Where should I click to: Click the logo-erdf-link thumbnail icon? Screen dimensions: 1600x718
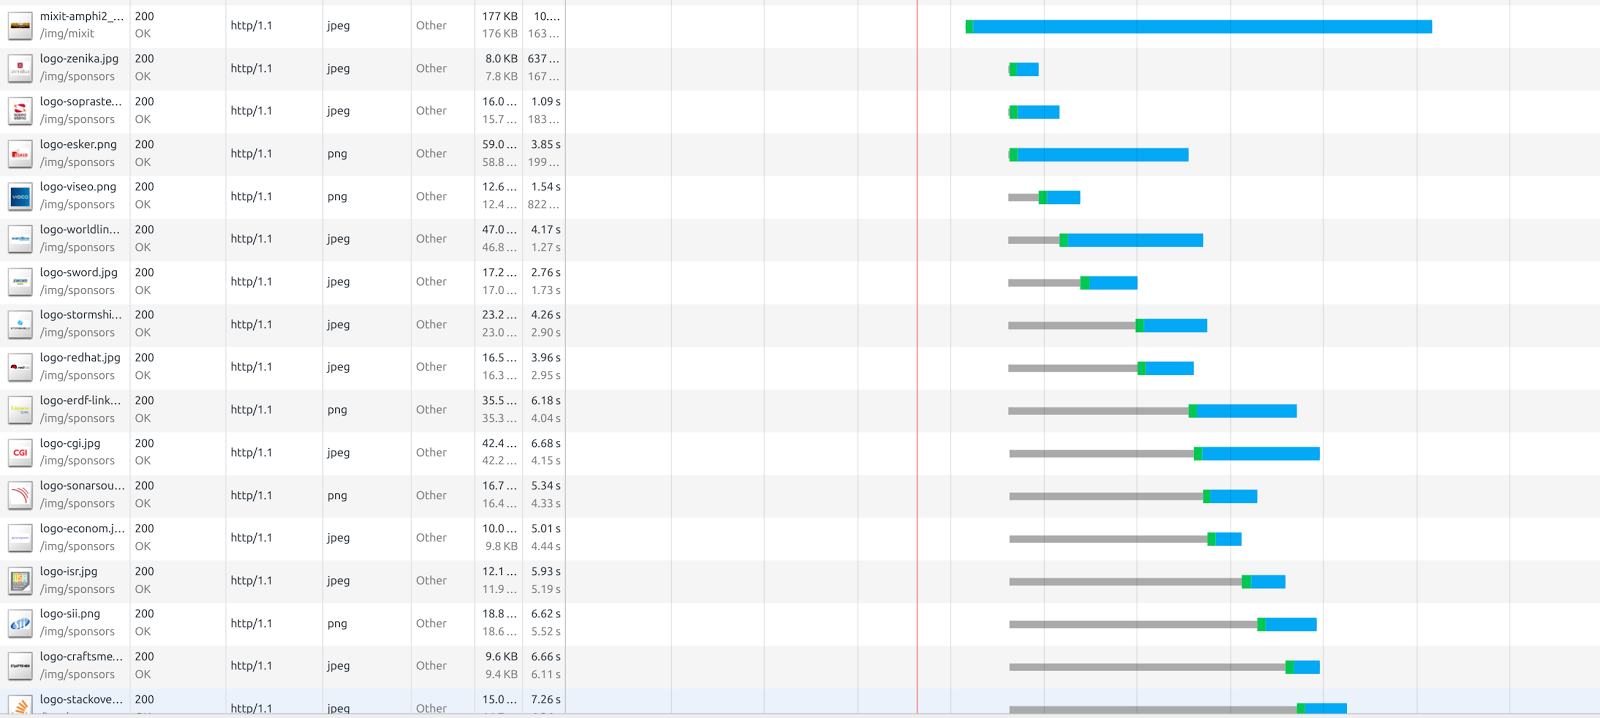pos(20,410)
